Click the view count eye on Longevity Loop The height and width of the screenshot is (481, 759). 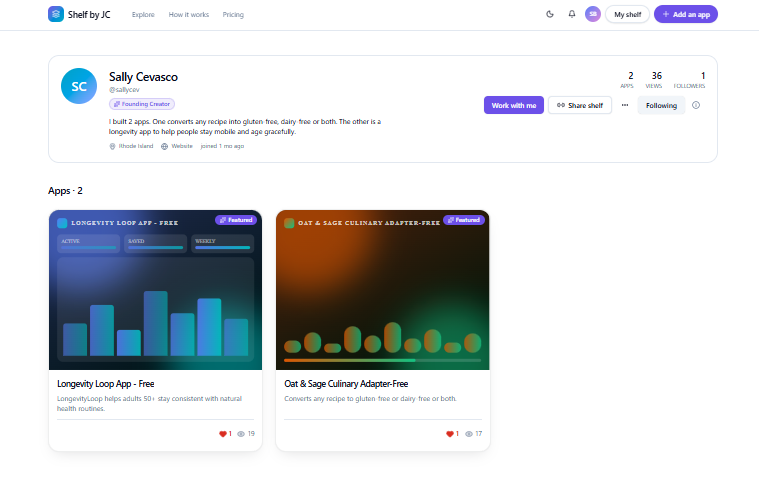[x=241, y=434]
